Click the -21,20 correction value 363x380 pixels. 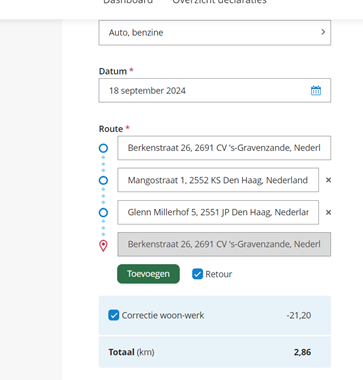299,315
